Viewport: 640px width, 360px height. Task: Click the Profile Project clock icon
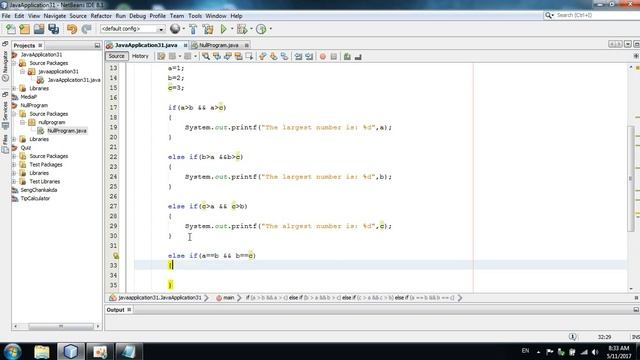(x=261, y=29)
